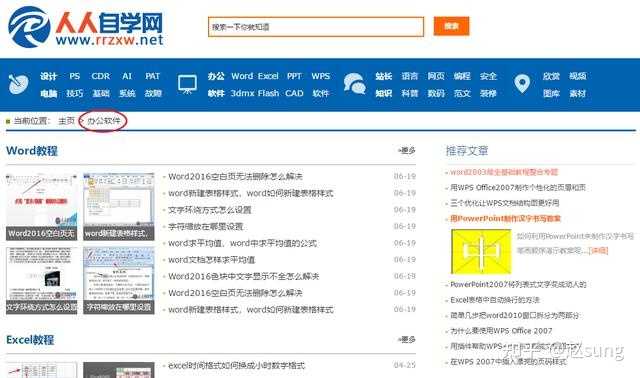Click the [详细] link beside yellow image

[598, 251]
